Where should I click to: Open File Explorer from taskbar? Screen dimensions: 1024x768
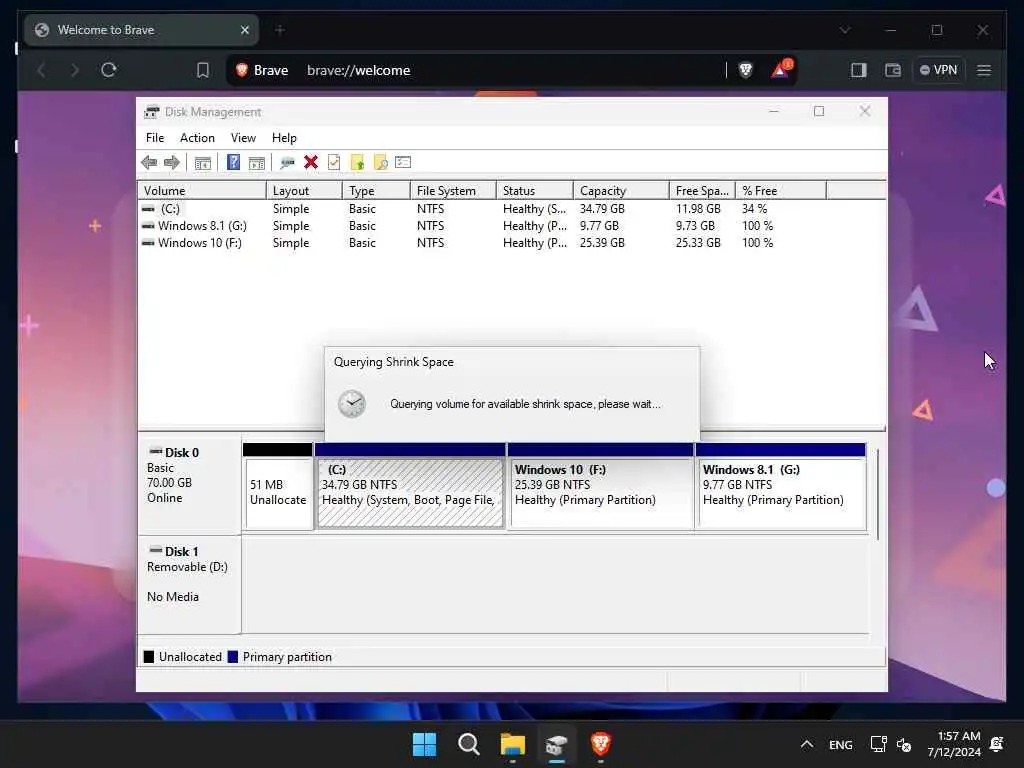pos(513,744)
